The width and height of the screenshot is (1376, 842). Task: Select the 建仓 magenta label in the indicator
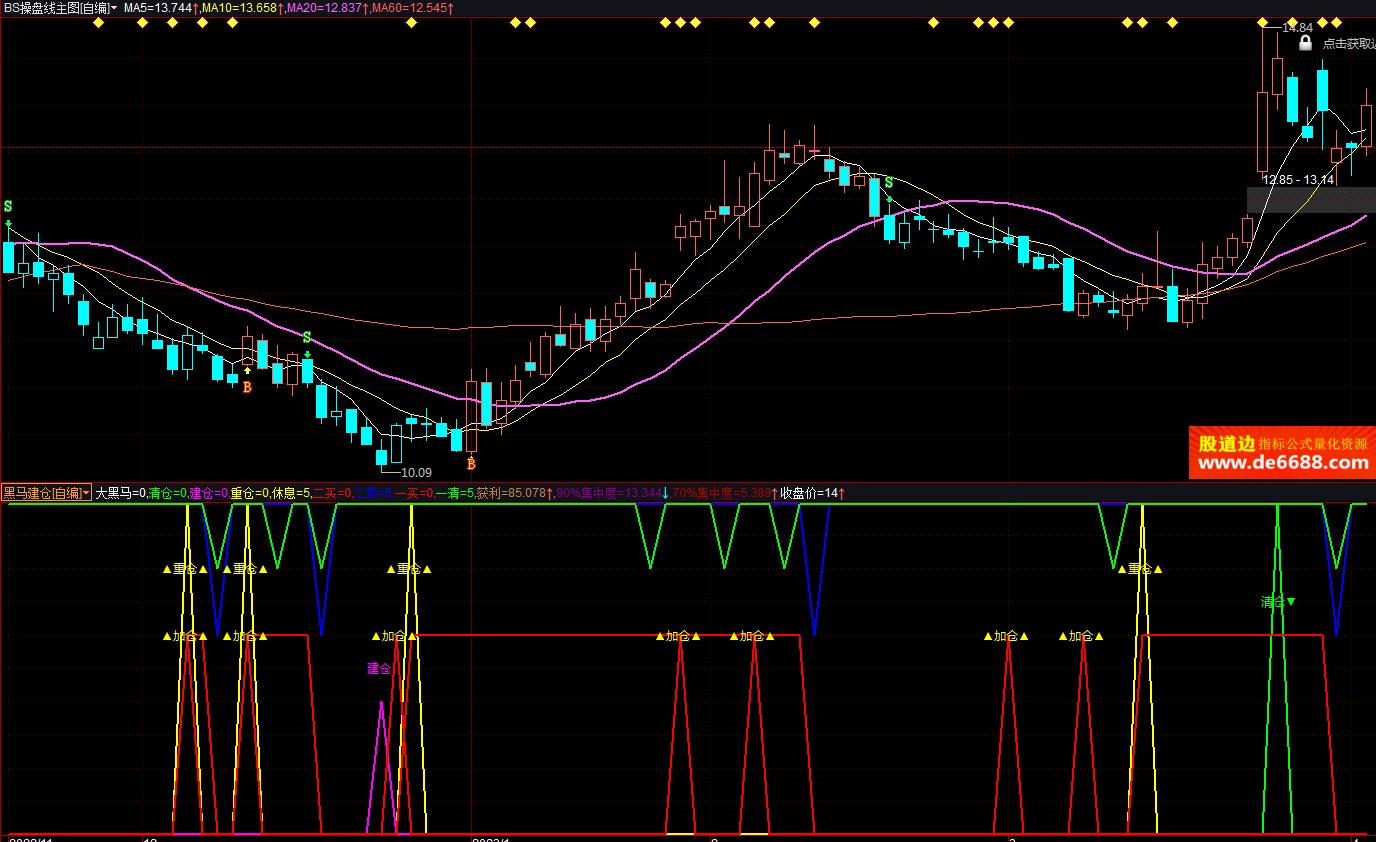click(x=379, y=668)
